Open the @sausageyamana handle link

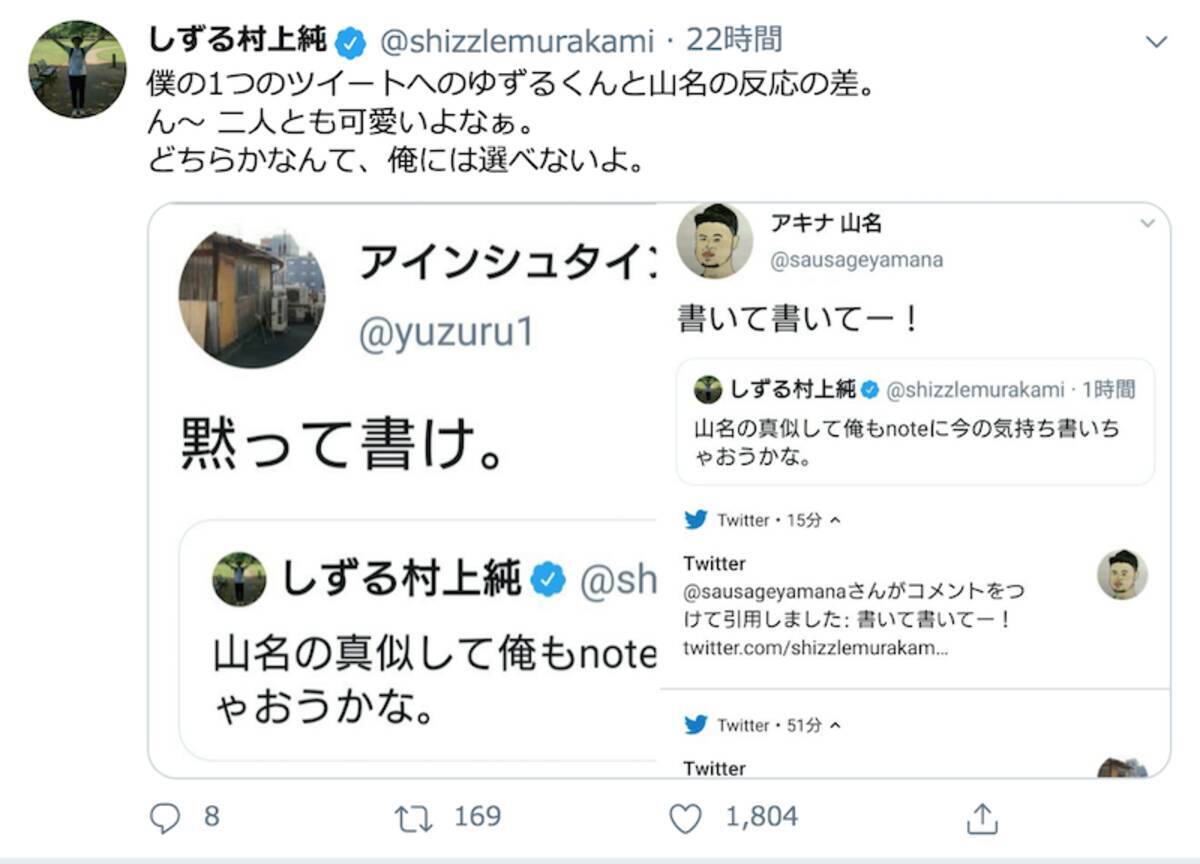pyautogui.click(x=856, y=260)
